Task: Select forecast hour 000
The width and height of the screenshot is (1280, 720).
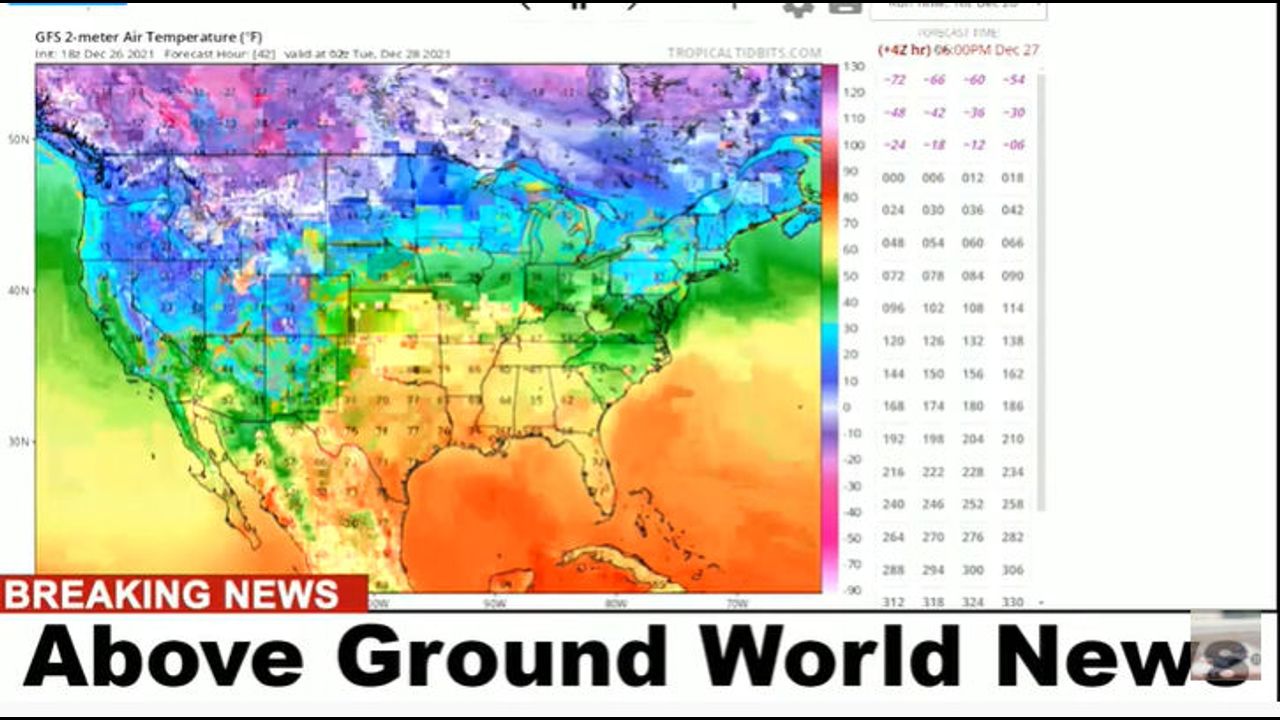Action: (x=893, y=178)
